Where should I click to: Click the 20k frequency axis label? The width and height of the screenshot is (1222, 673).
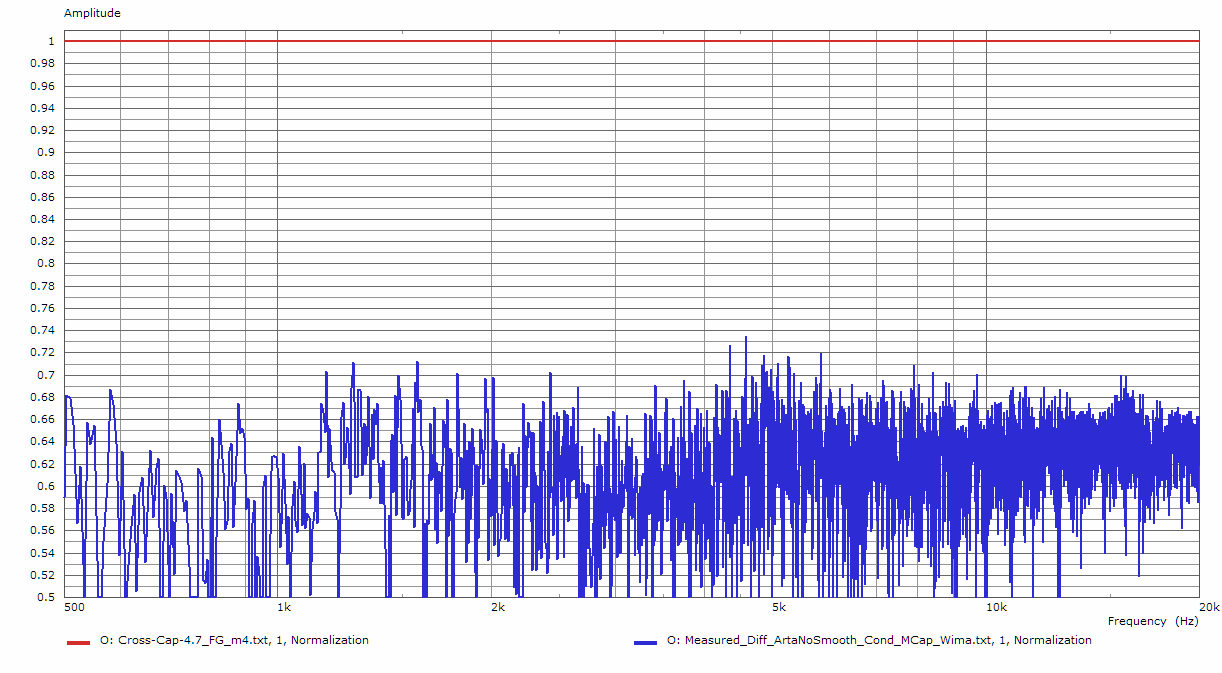pos(1209,607)
